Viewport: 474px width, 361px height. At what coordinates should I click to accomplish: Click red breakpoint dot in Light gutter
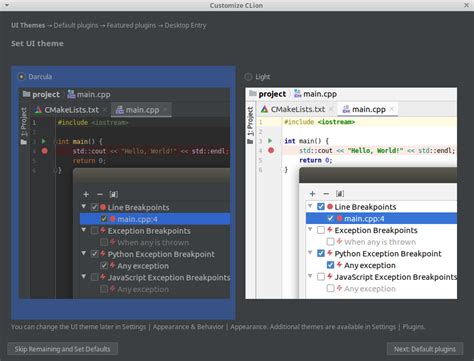point(271,150)
